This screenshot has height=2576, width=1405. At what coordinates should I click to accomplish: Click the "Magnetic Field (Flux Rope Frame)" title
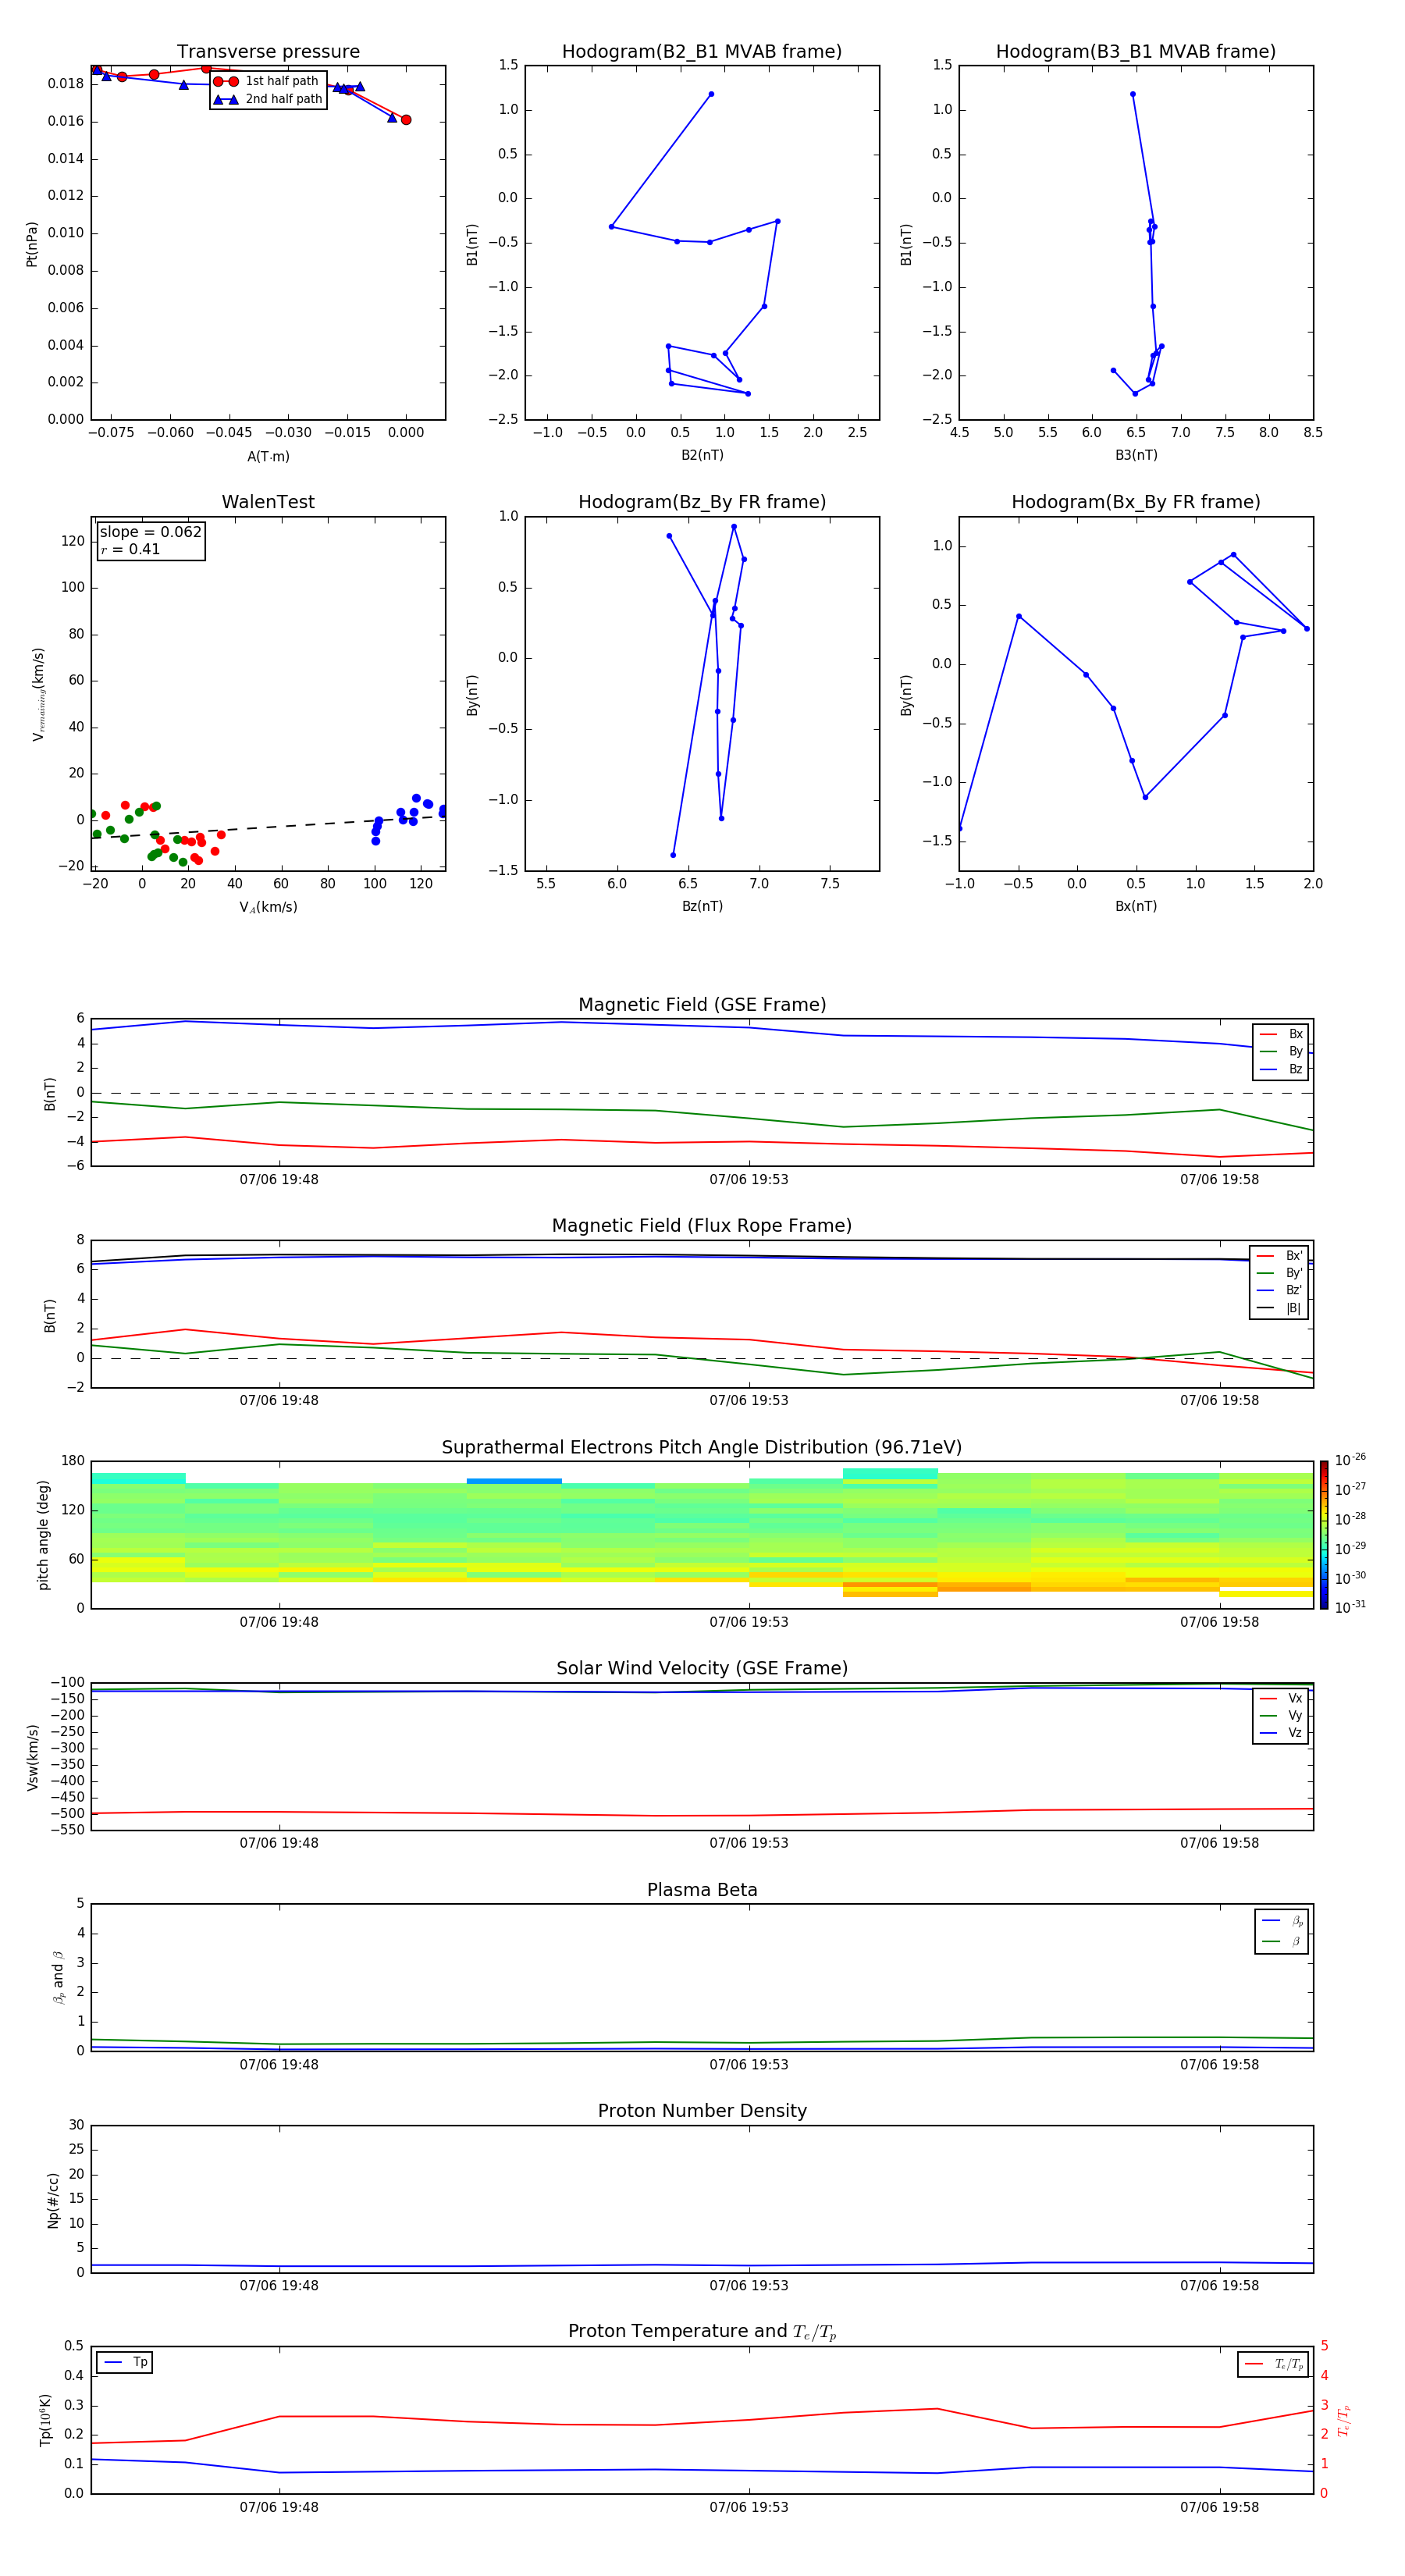point(702,1225)
